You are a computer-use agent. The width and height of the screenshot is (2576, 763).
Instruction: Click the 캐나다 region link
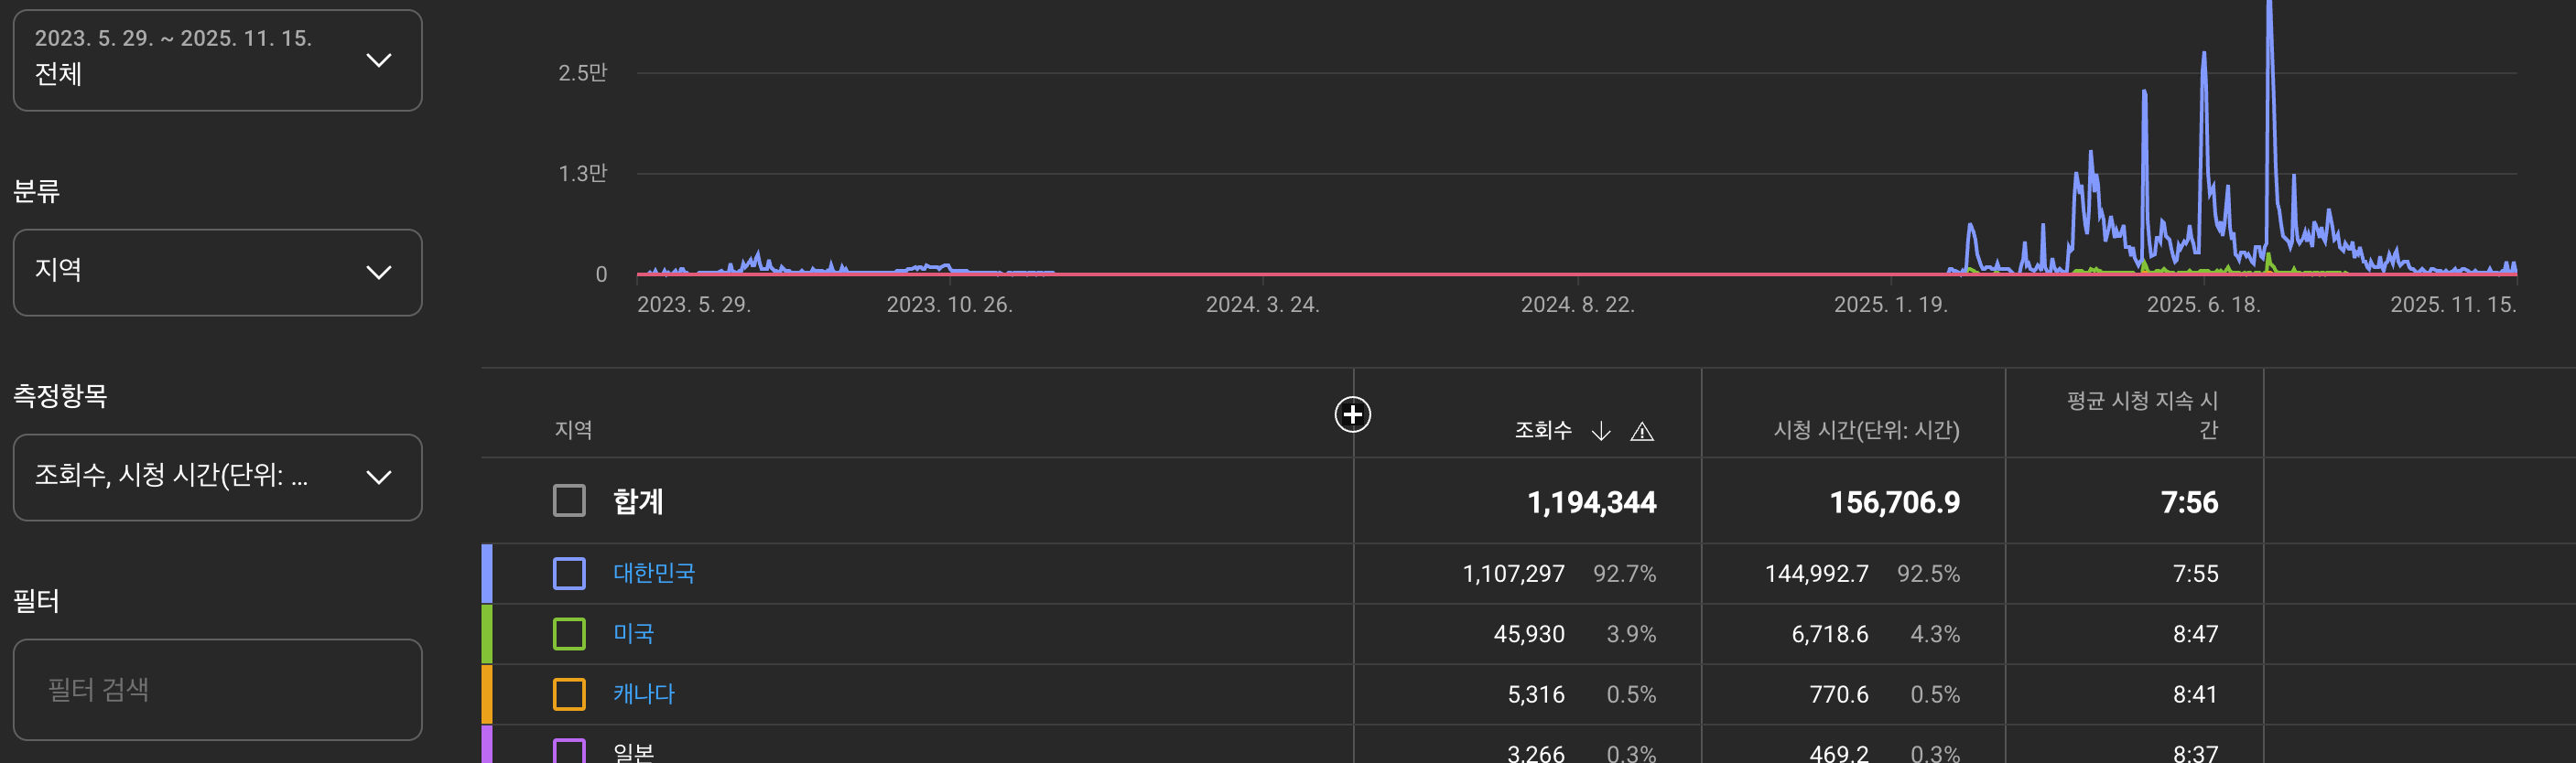click(x=643, y=693)
